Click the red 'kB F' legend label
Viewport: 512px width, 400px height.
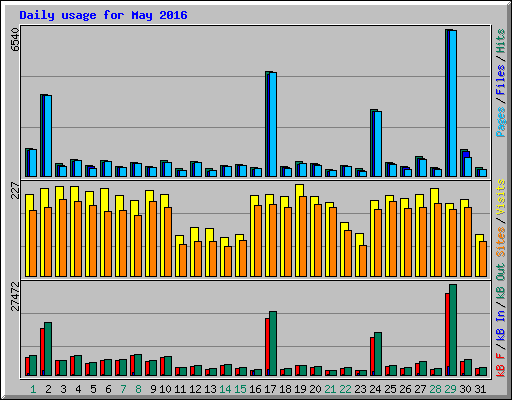(500, 364)
